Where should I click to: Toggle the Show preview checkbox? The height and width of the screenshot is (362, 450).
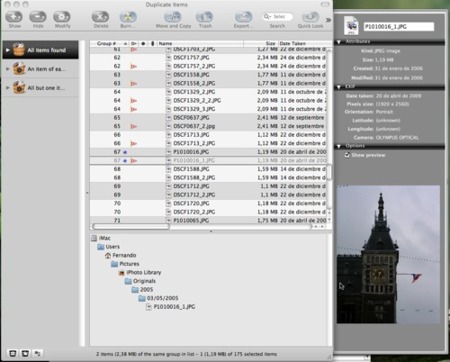coord(347,155)
